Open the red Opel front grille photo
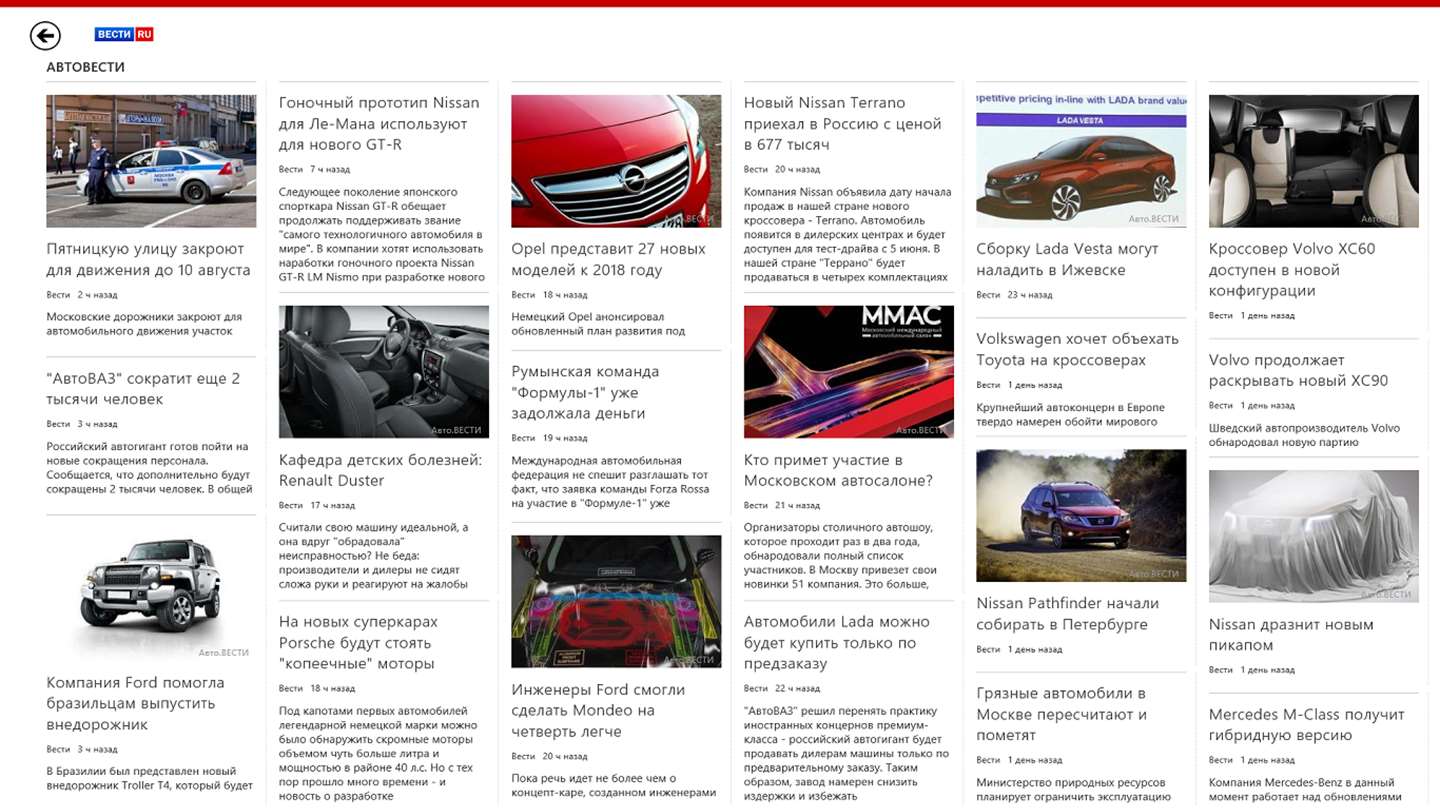The height and width of the screenshot is (810, 1440). pyautogui.click(x=616, y=161)
